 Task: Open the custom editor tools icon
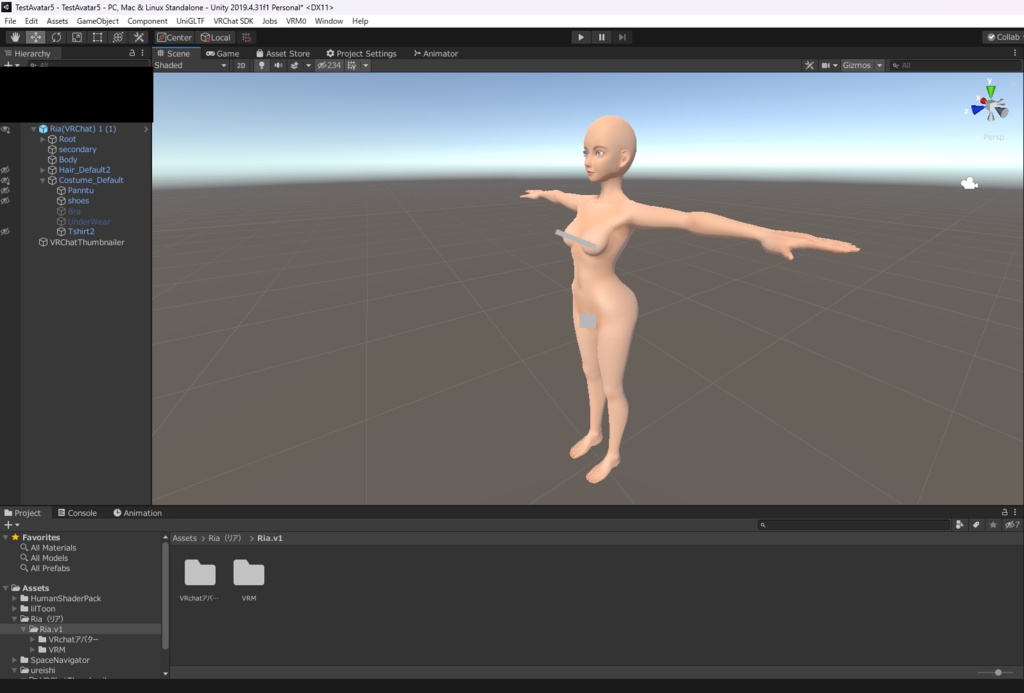click(x=138, y=37)
